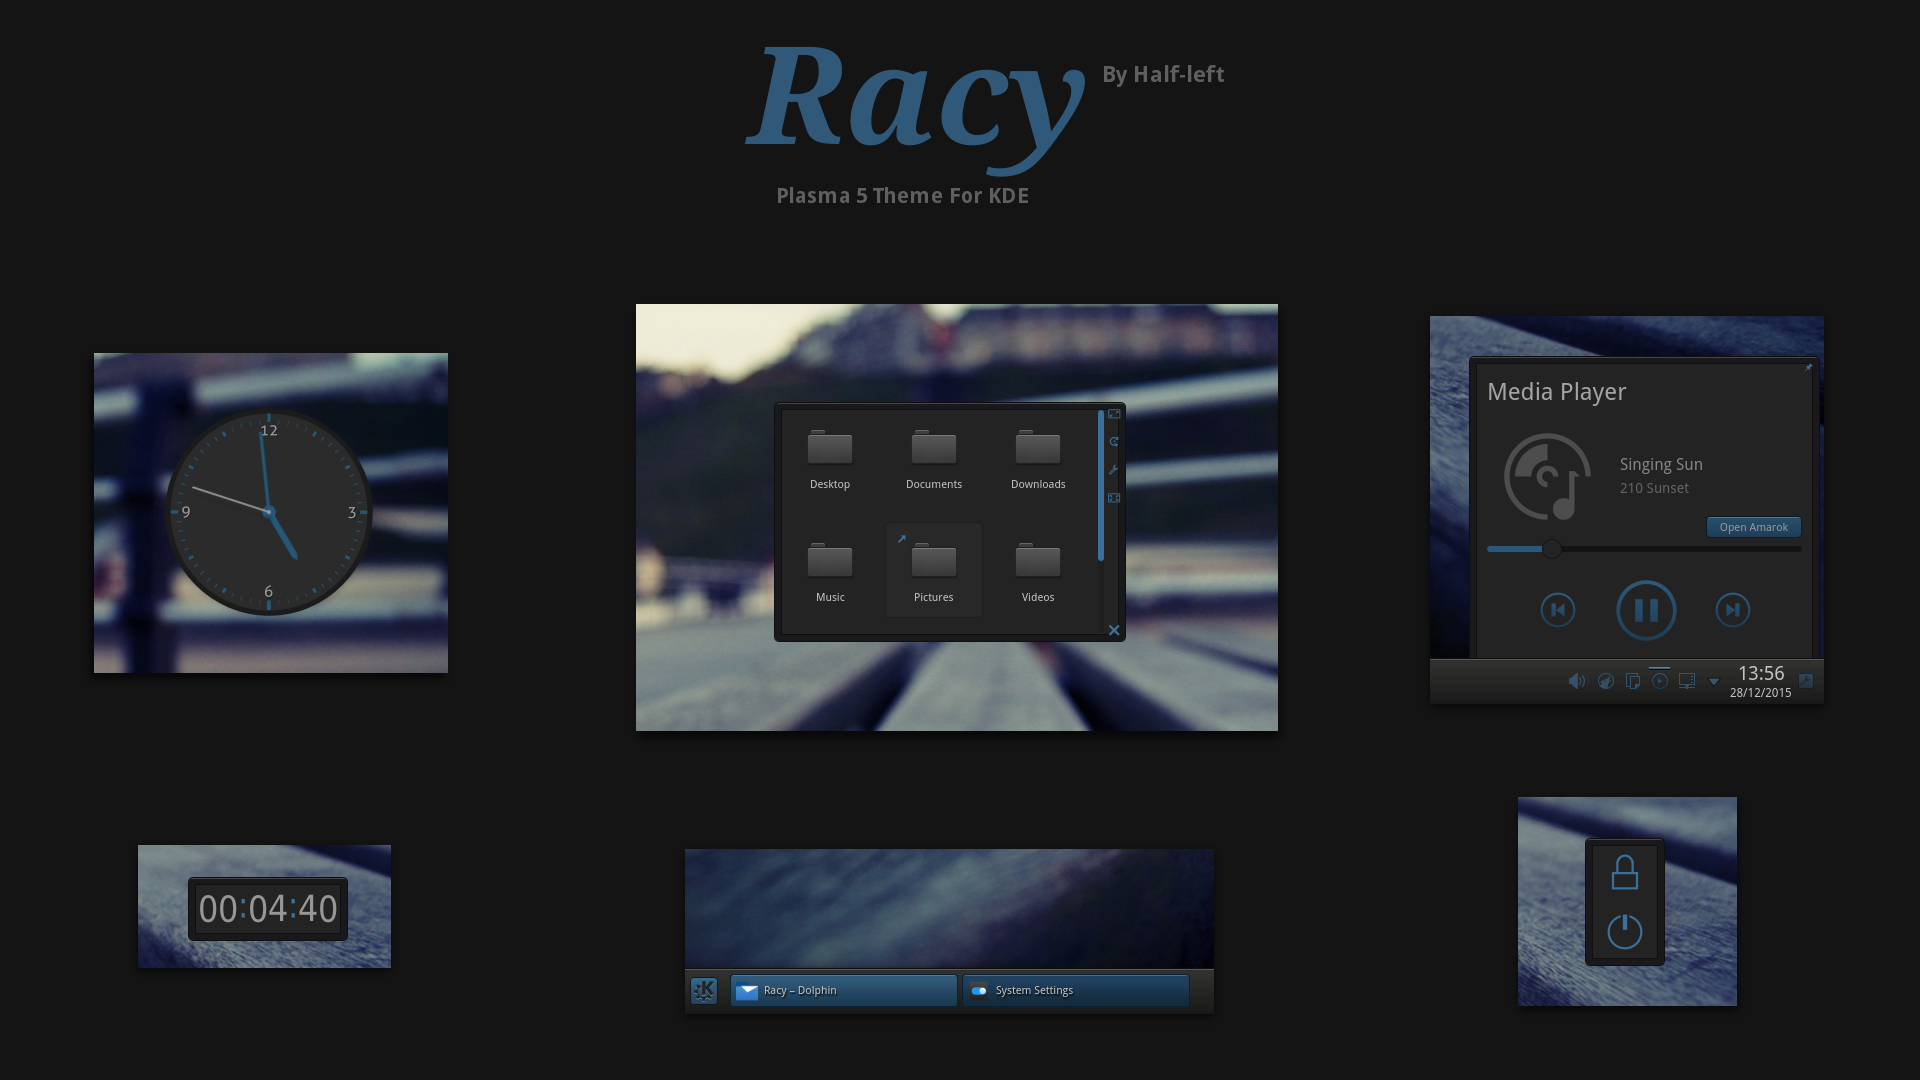This screenshot has height=1080, width=1920.
Task: Open the Pictures folder
Action: [934, 573]
